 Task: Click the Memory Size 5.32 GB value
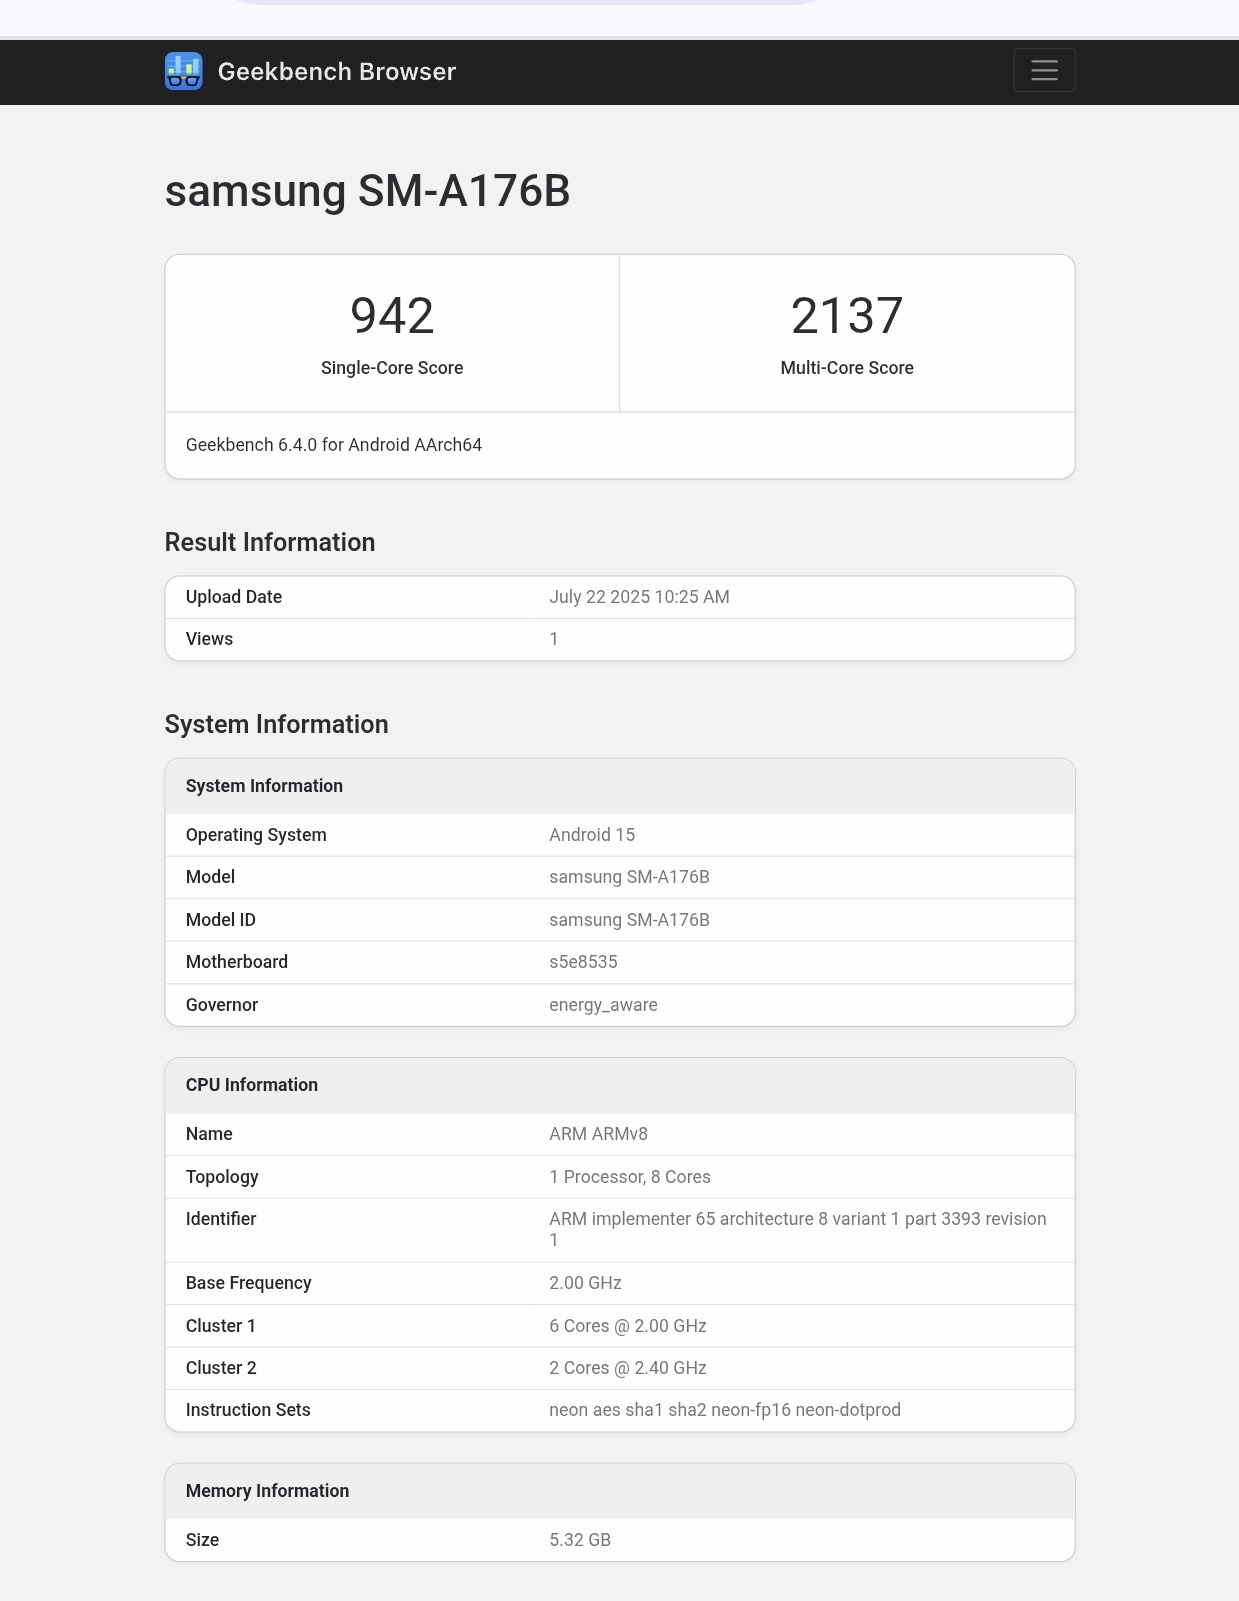coord(579,1540)
